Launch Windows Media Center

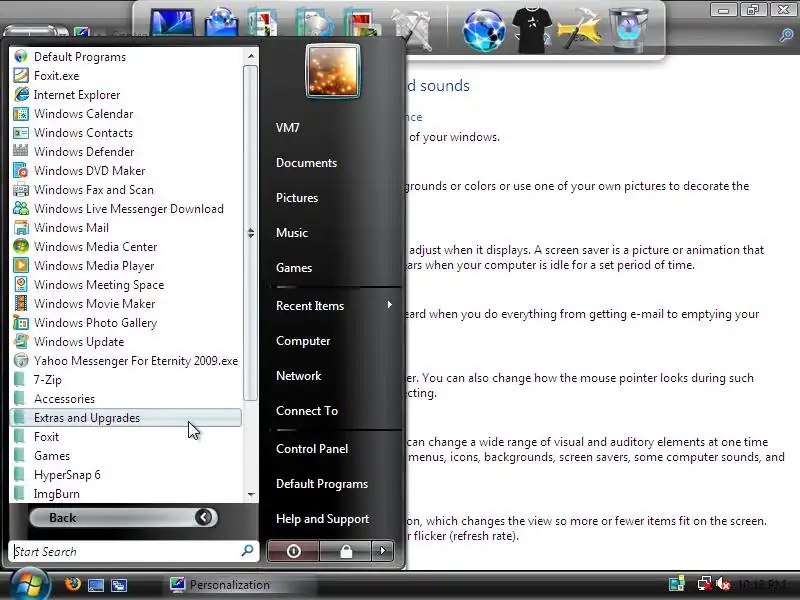[x=126, y=246]
